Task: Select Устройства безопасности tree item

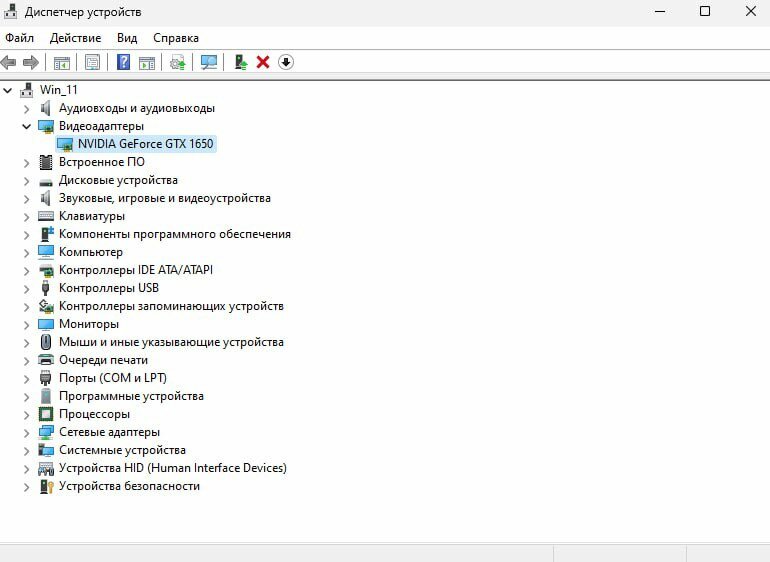Action: click(x=129, y=486)
